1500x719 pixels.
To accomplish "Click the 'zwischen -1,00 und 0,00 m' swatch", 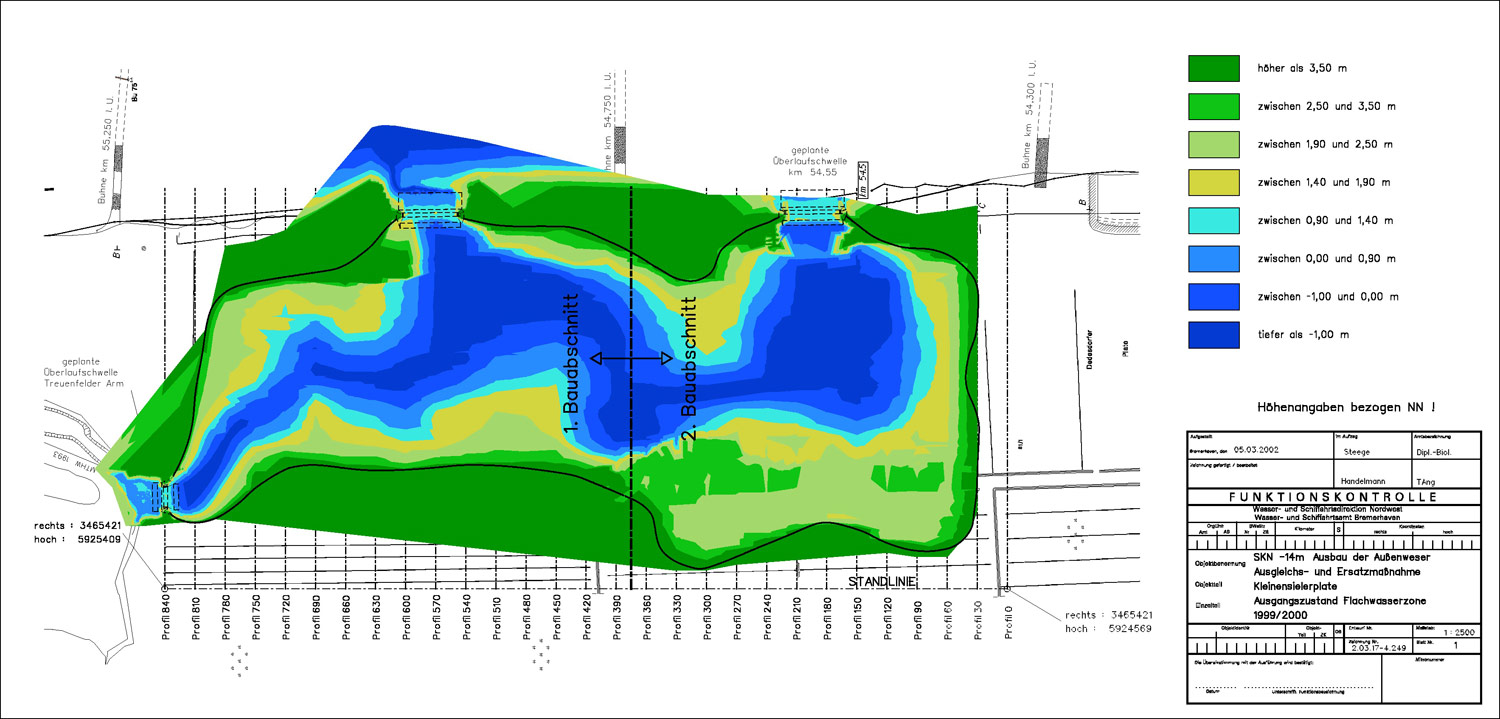I will click(x=1213, y=297).
